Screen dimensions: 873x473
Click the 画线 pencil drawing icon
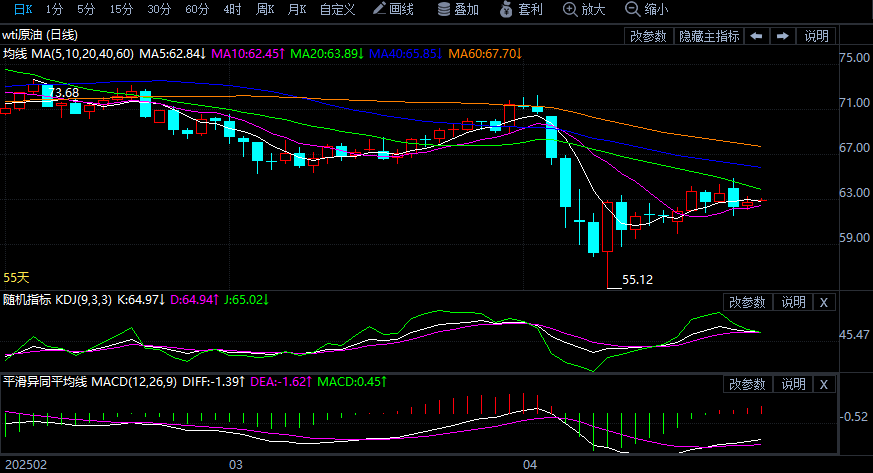(x=379, y=8)
